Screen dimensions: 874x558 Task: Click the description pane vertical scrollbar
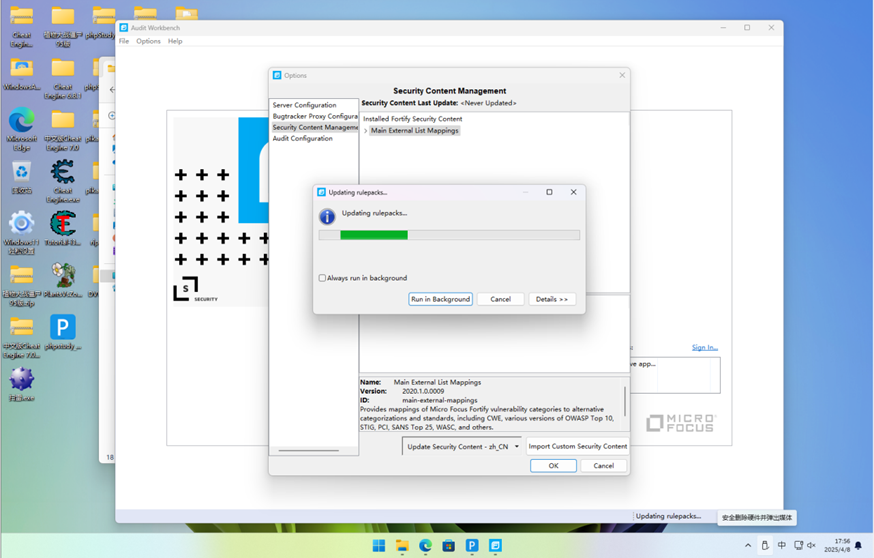tap(625, 401)
